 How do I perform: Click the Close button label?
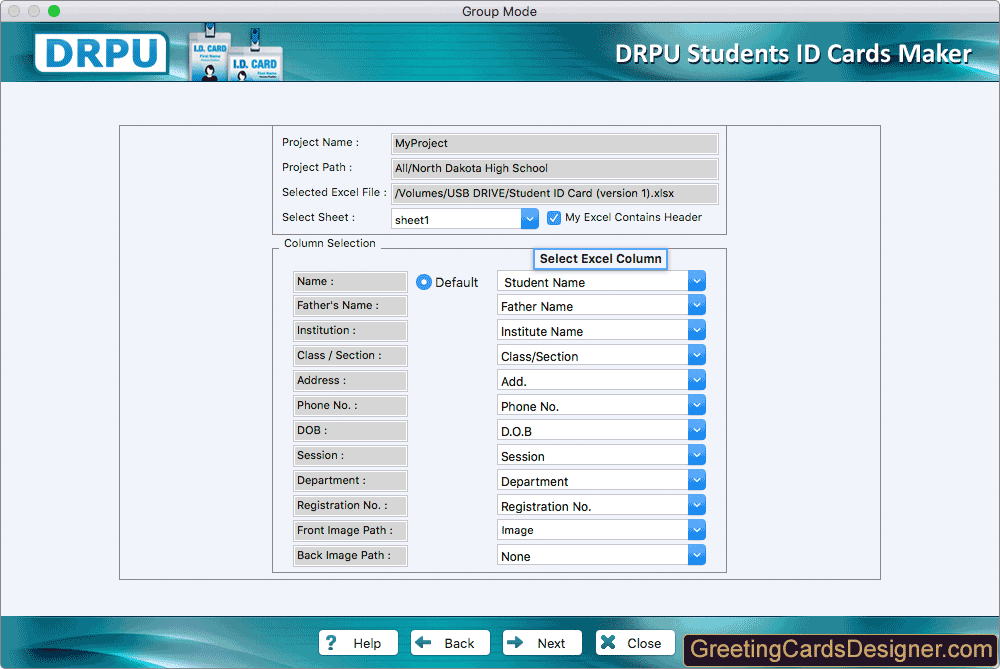[x=644, y=643]
